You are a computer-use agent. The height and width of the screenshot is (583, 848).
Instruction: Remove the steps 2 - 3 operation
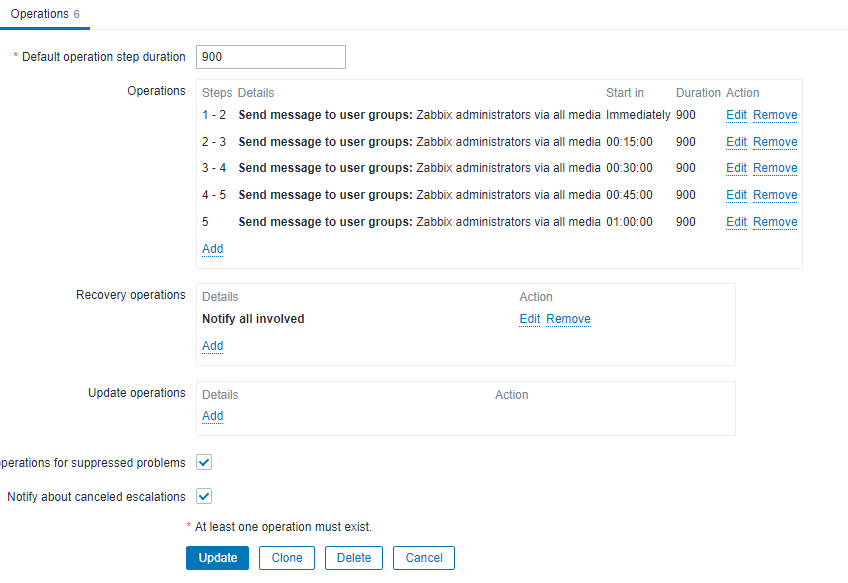(775, 142)
